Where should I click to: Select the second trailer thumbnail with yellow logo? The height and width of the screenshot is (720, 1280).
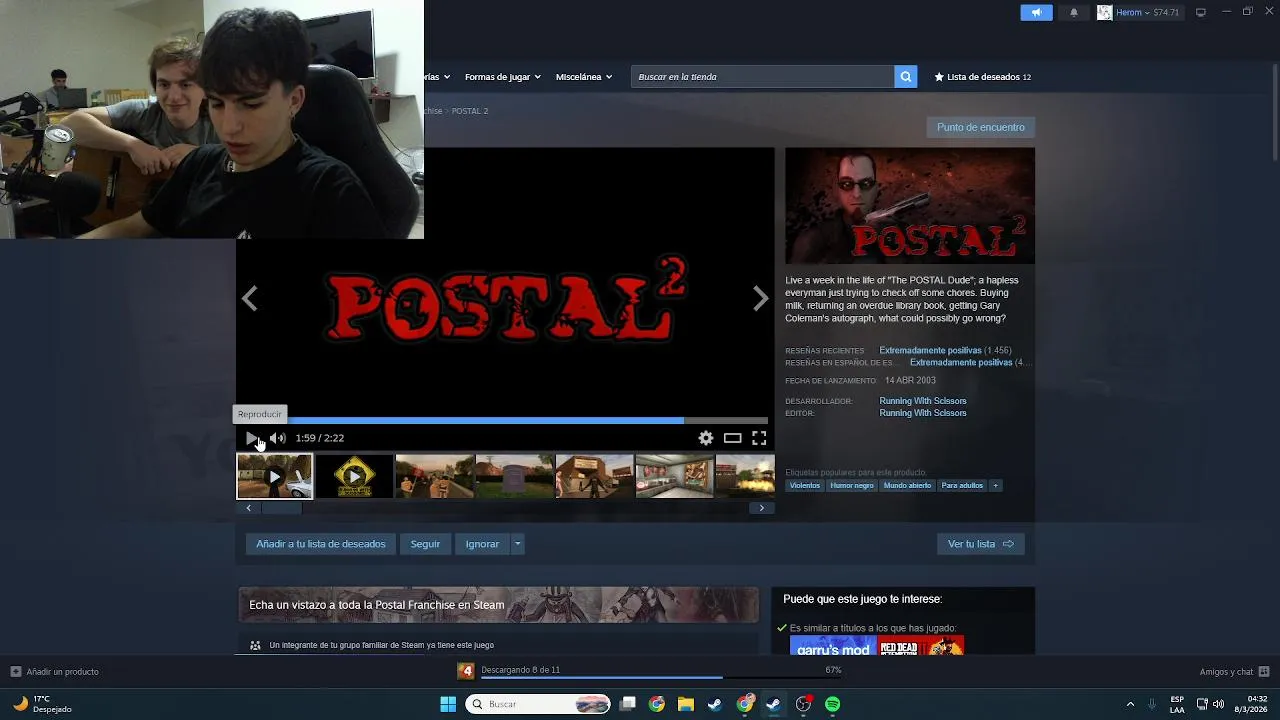354,477
